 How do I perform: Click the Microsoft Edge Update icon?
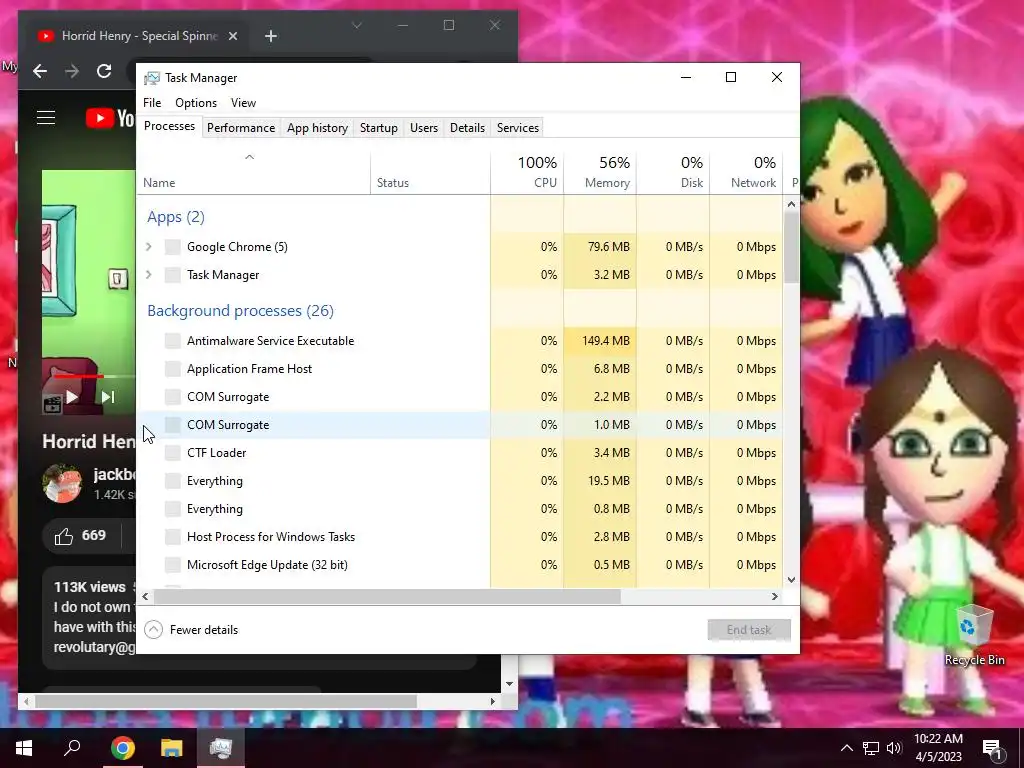click(x=172, y=565)
